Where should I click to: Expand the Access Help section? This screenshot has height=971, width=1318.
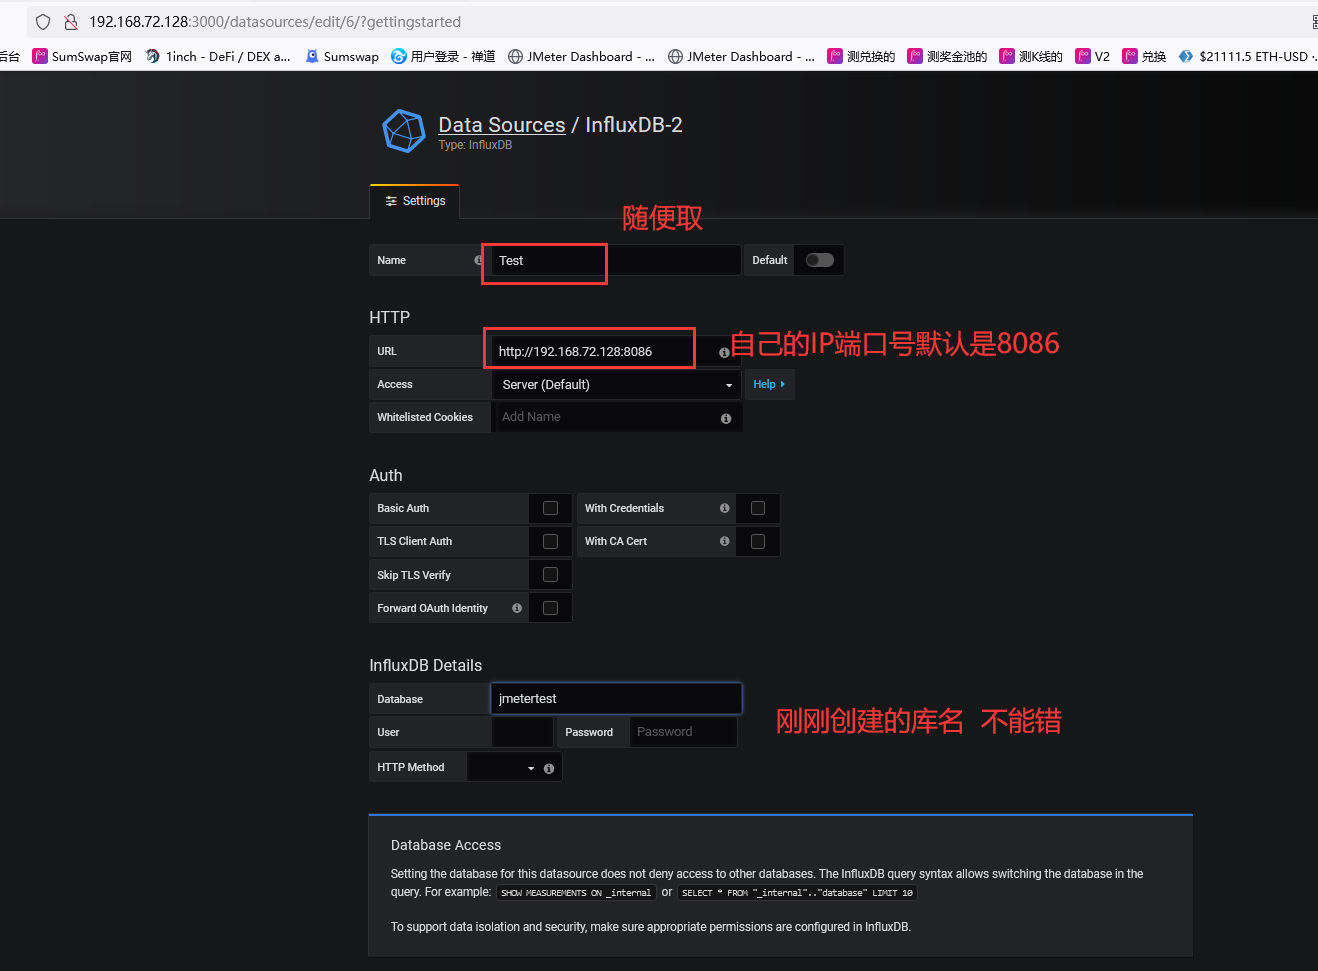click(x=769, y=385)
